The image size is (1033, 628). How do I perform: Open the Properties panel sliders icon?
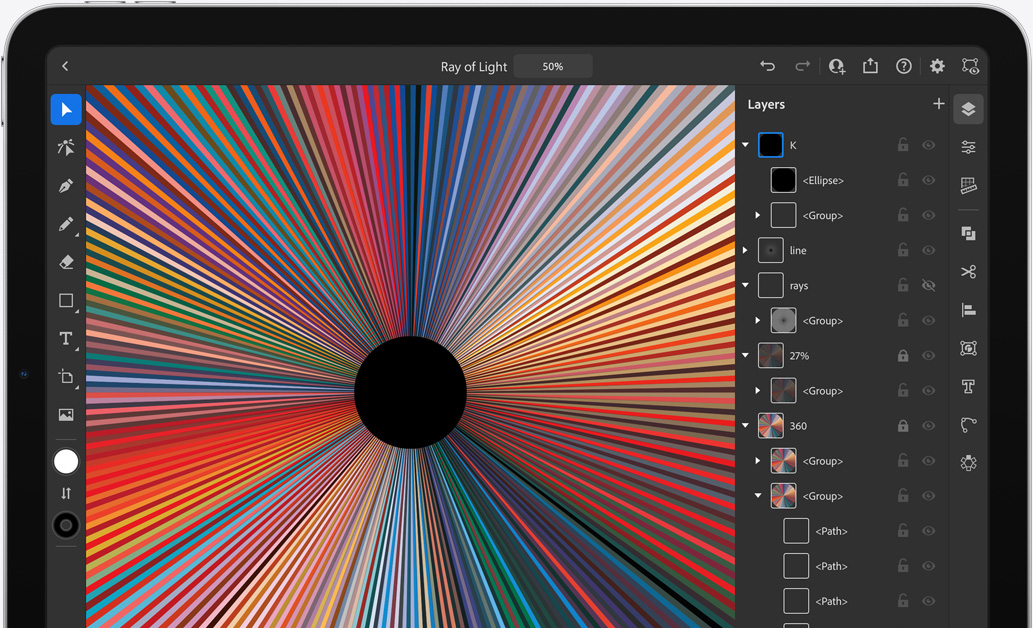pos(968,147)
